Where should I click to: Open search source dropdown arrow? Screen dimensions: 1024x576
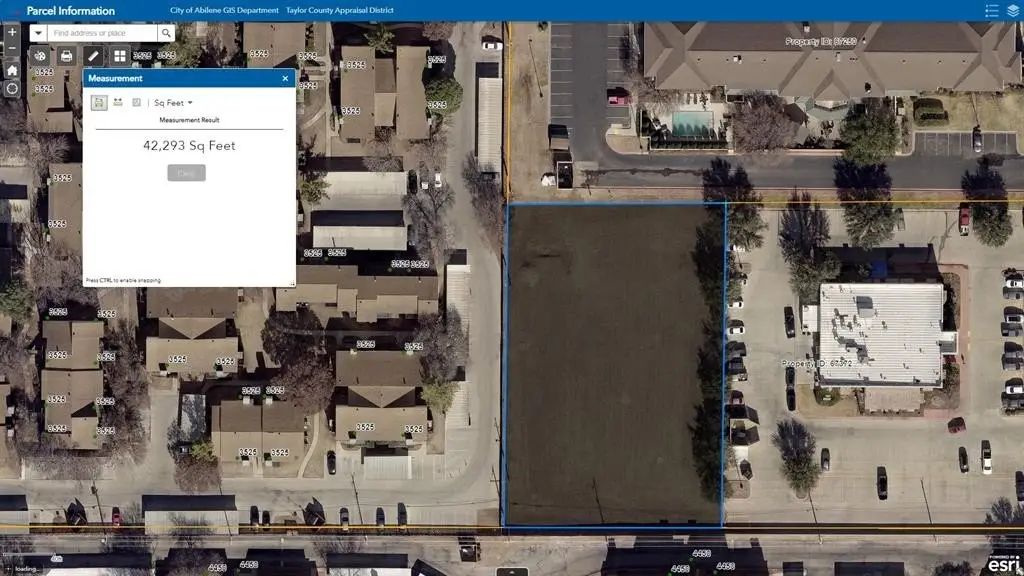(39, 33)
